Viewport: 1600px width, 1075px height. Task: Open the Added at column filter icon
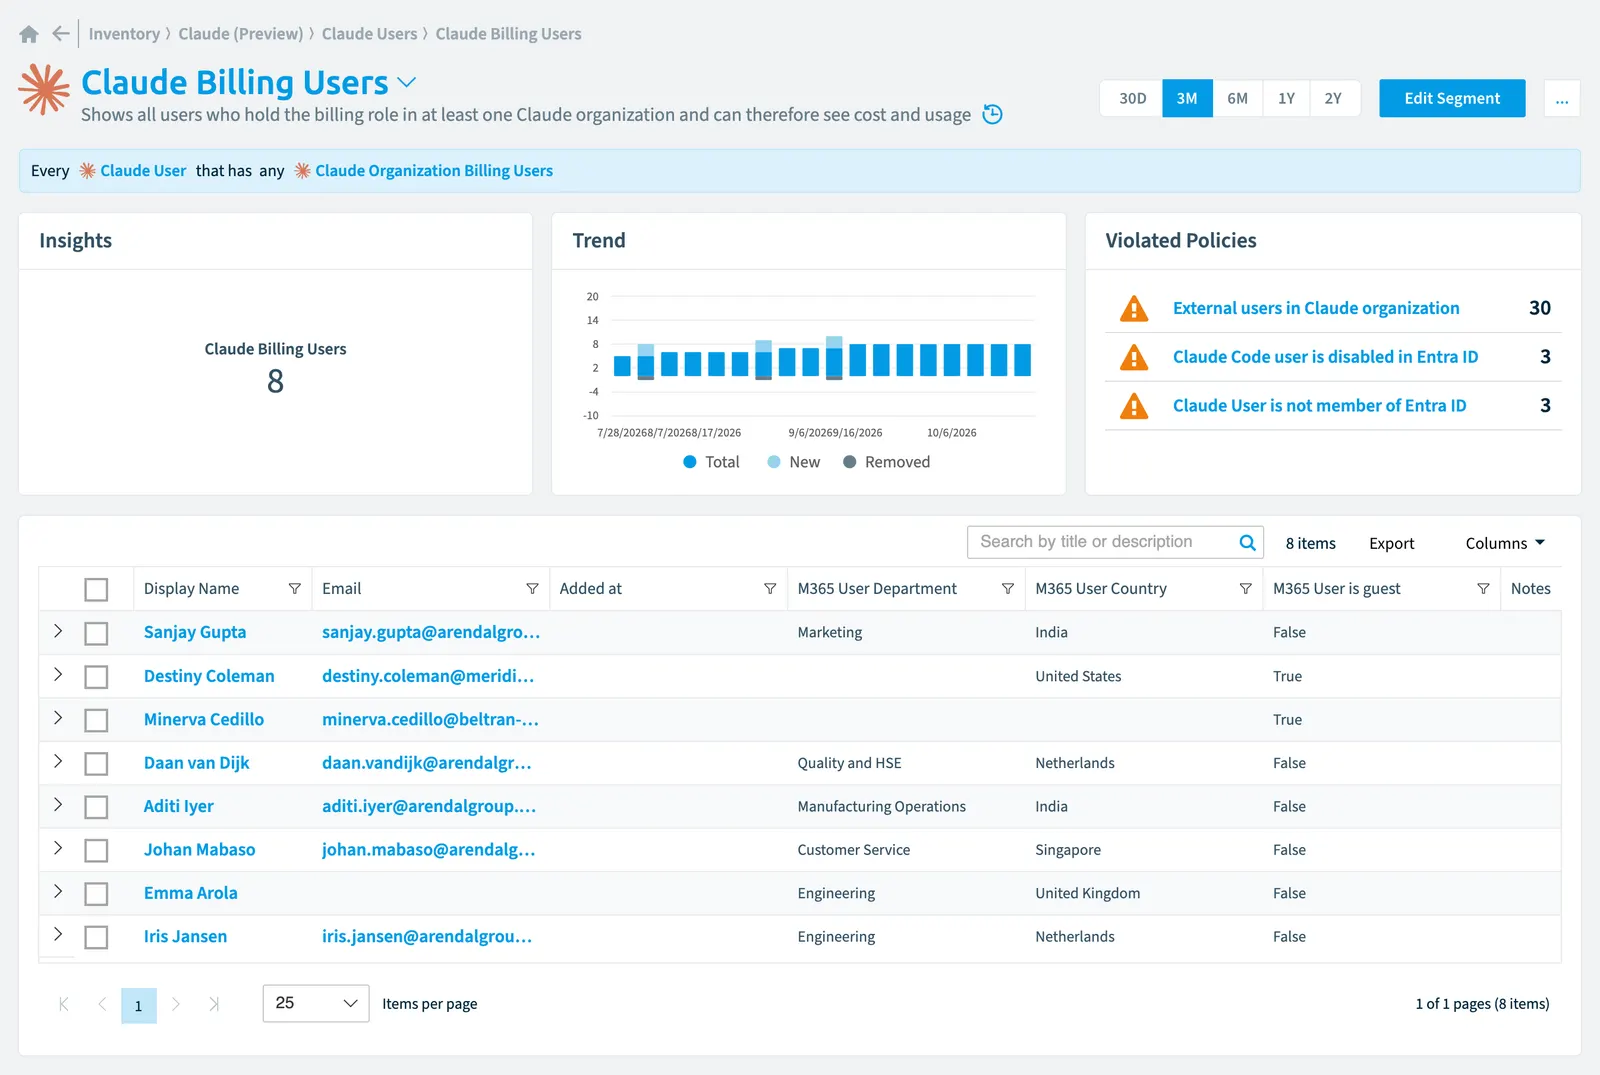(x=770, y=589)
